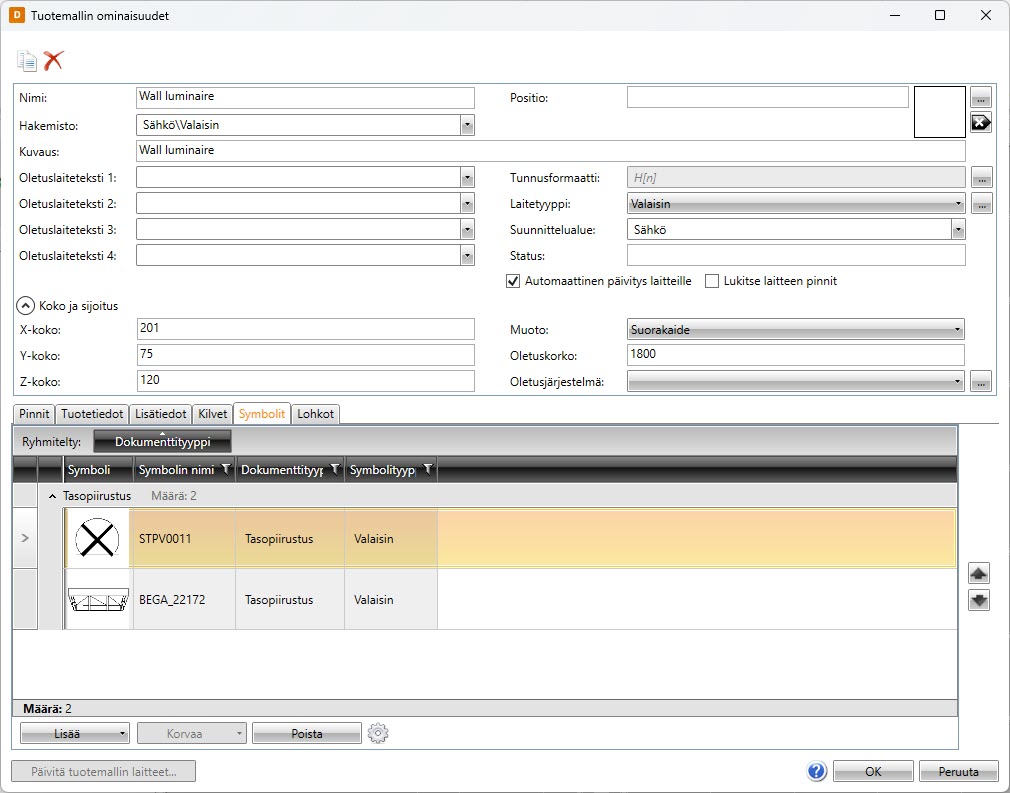Select the BEGA_22172 symbol thumbnail
Screen dimensions: 1010x793
pos(99,600)
